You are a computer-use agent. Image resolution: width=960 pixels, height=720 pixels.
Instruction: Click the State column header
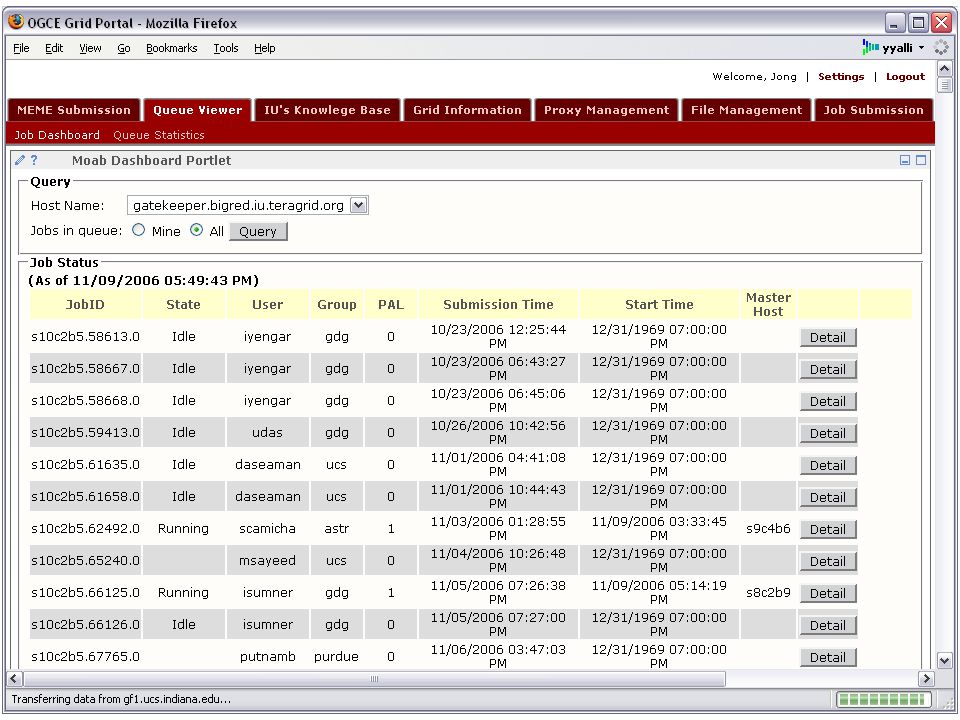pos(183,304)
